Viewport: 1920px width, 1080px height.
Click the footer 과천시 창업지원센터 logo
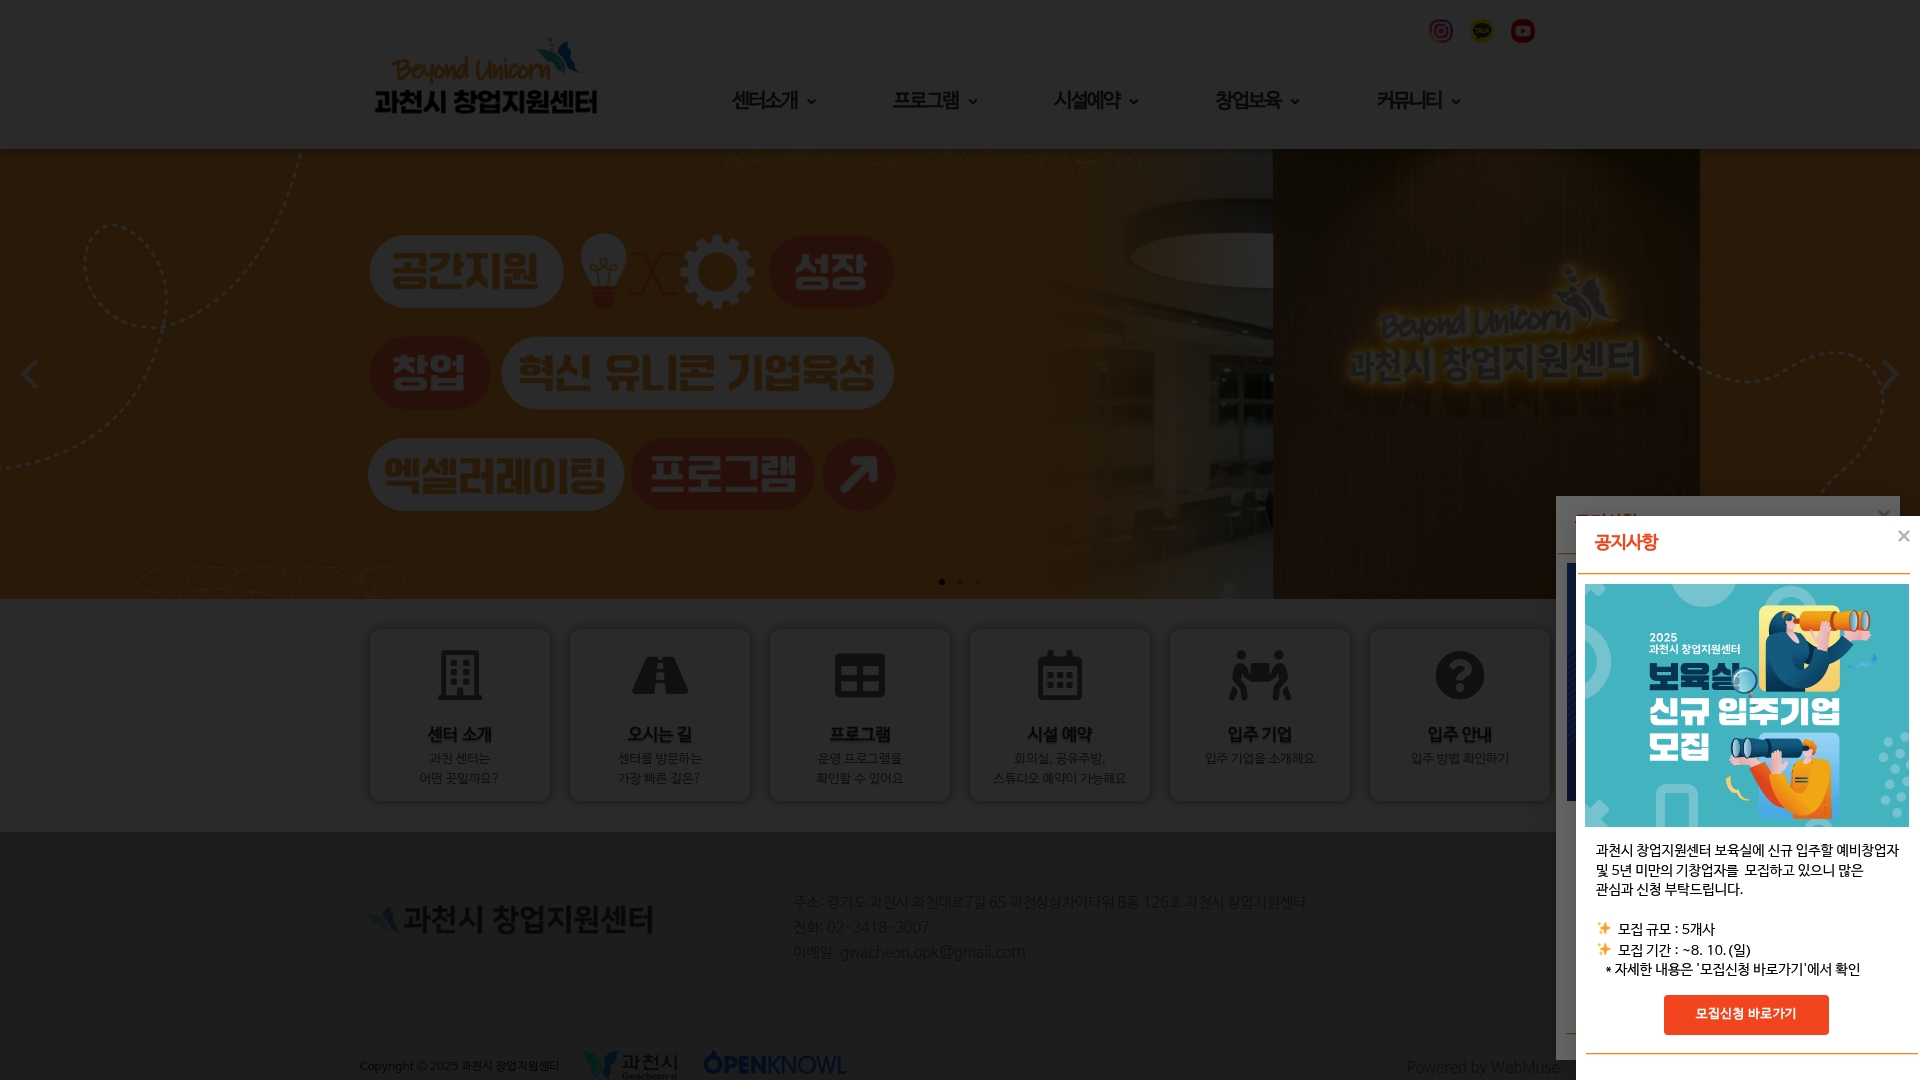pos(510,919)
